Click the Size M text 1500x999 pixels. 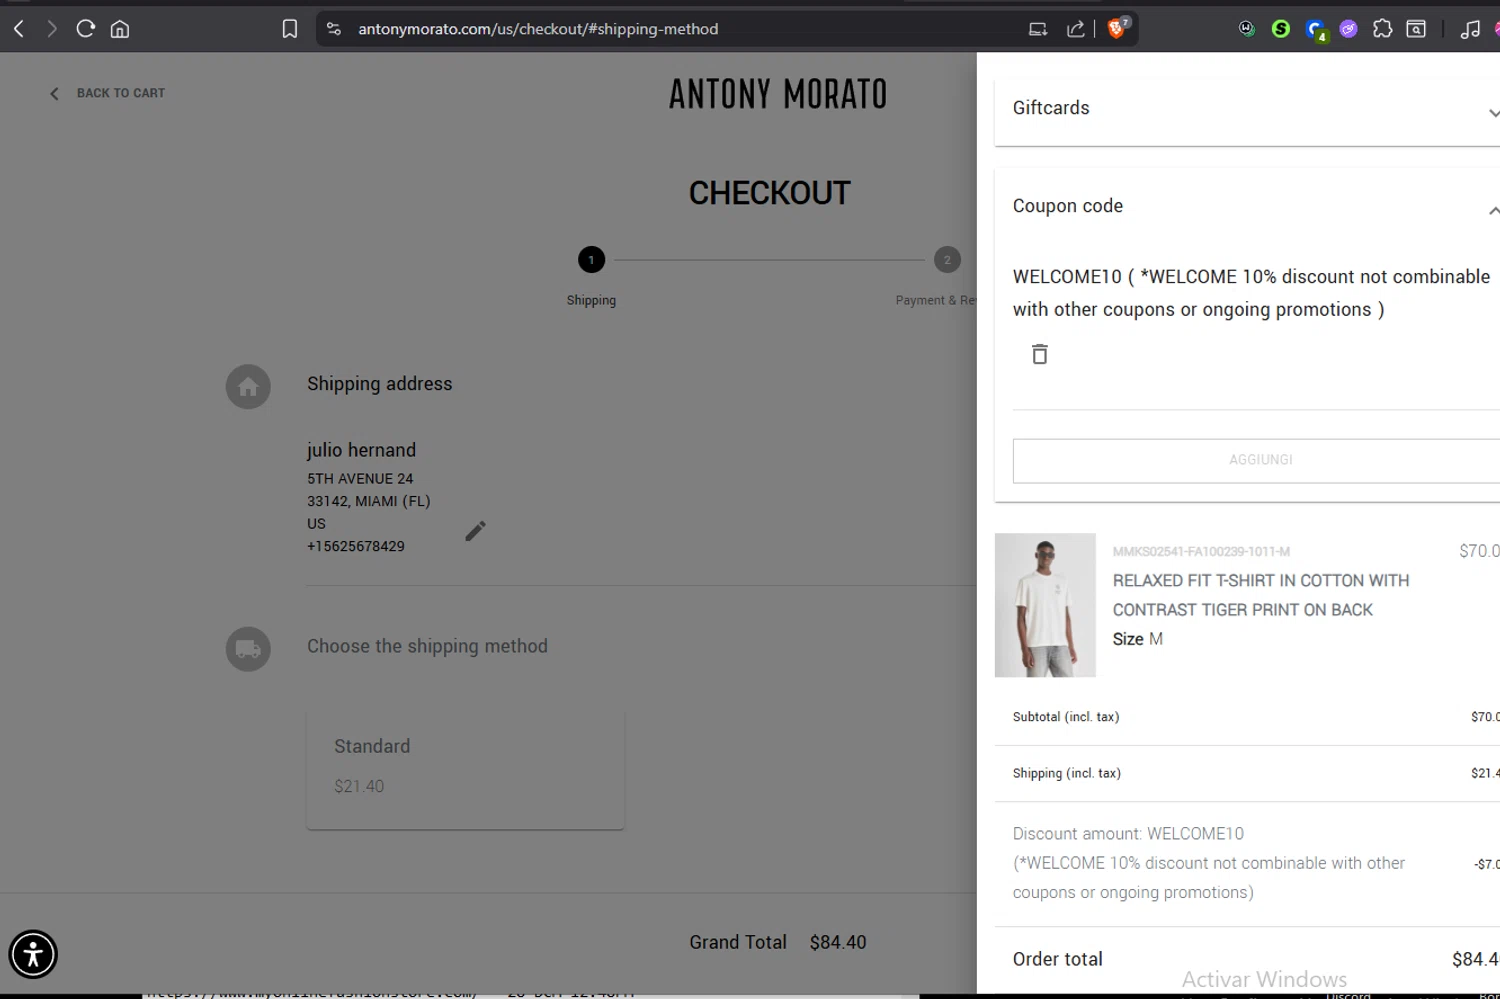click(1138, 639)
